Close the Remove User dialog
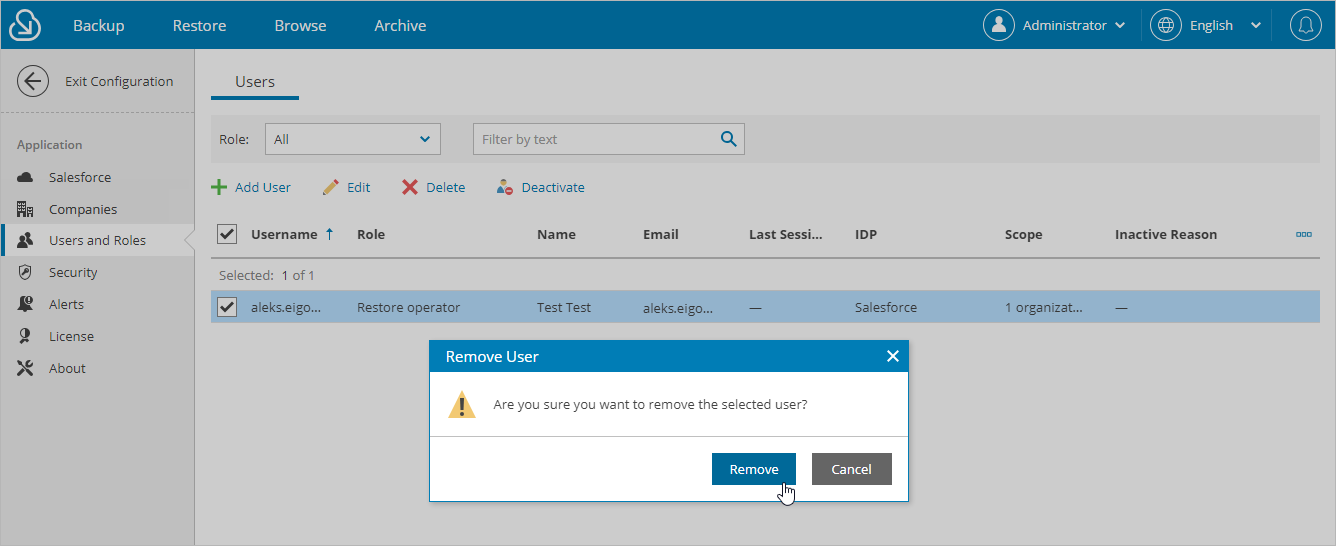 [893, 356]
